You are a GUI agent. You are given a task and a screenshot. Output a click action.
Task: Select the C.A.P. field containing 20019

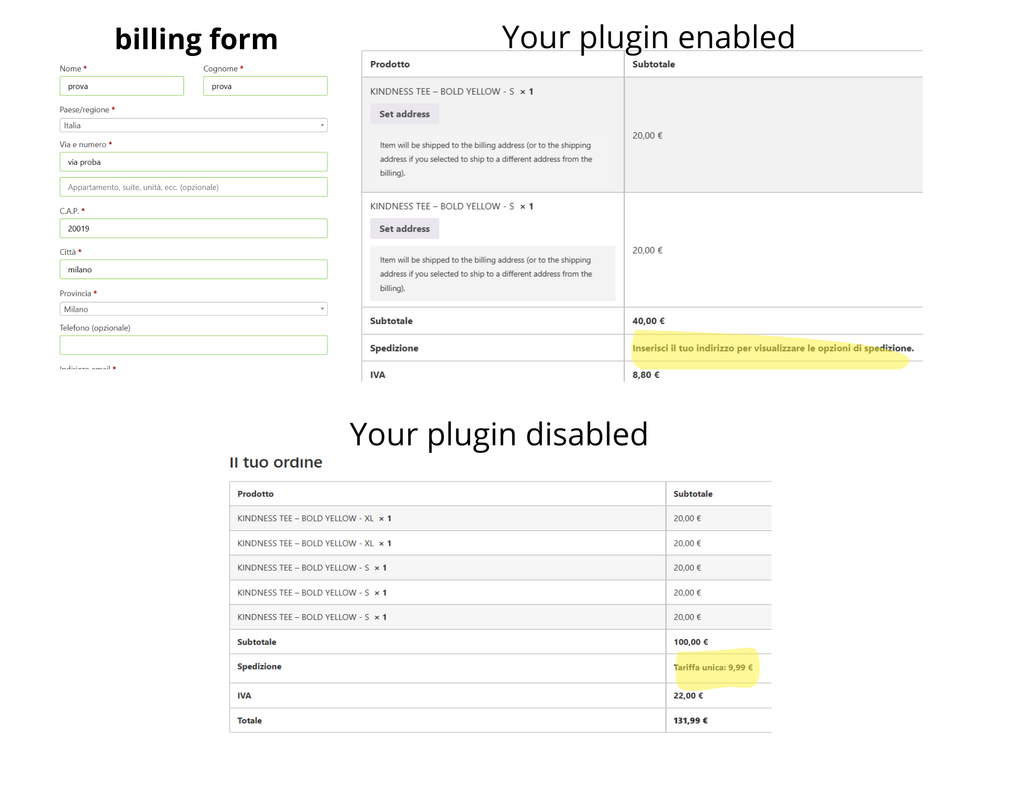click(x=193, y=228)
